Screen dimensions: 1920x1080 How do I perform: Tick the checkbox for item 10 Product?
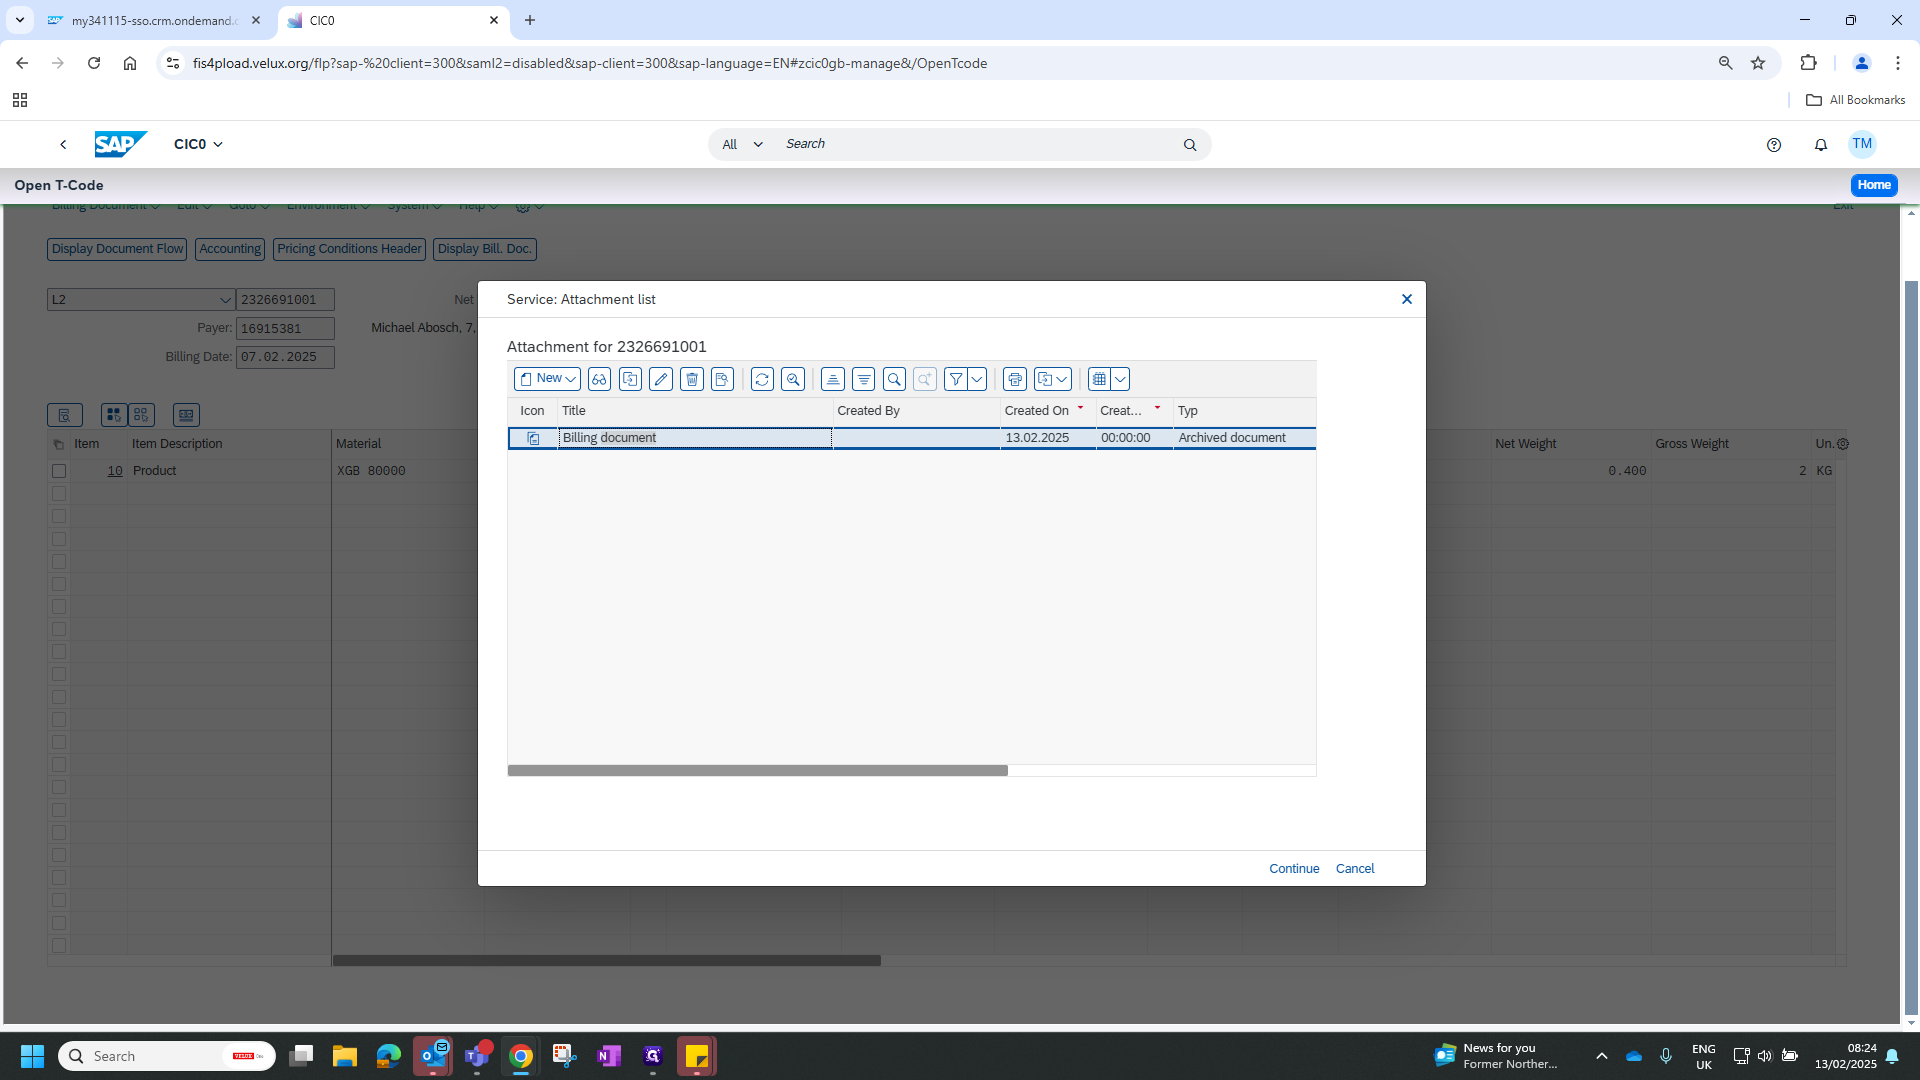click(59, 471)
